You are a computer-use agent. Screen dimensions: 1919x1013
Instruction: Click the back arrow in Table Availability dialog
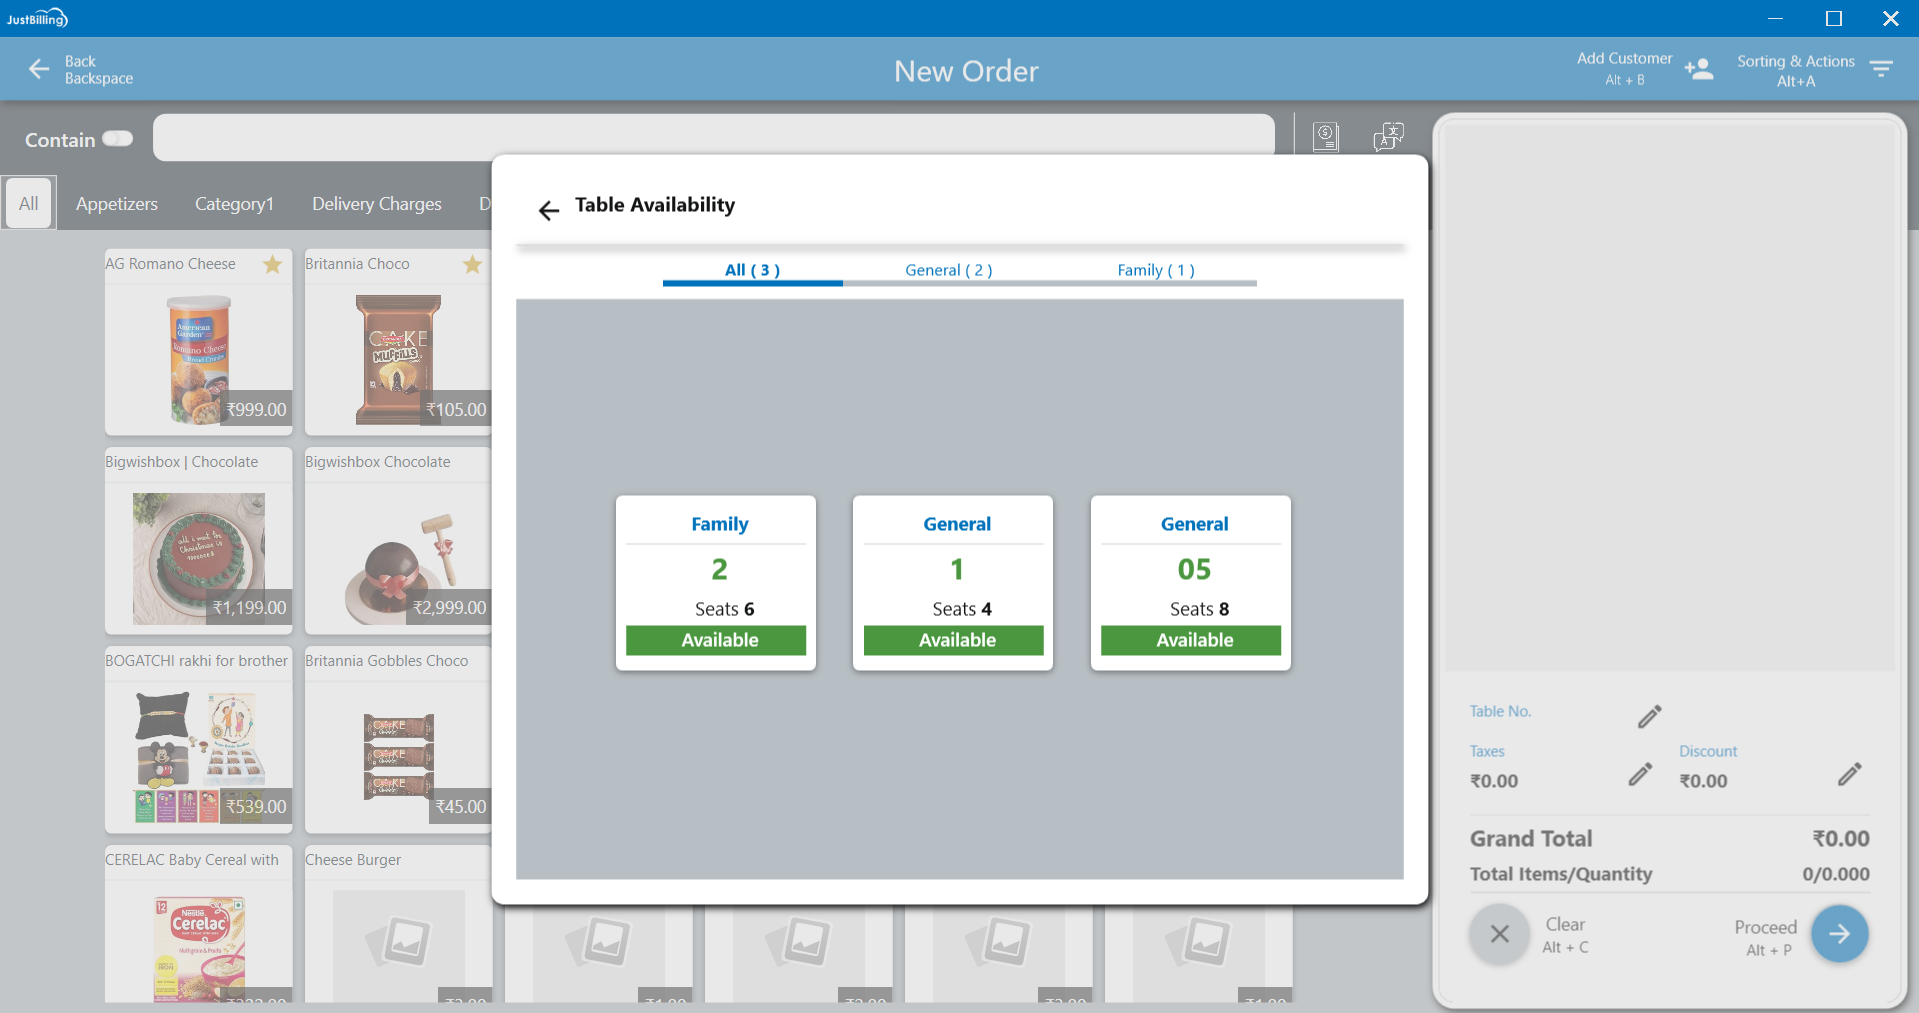click(548, 210)
